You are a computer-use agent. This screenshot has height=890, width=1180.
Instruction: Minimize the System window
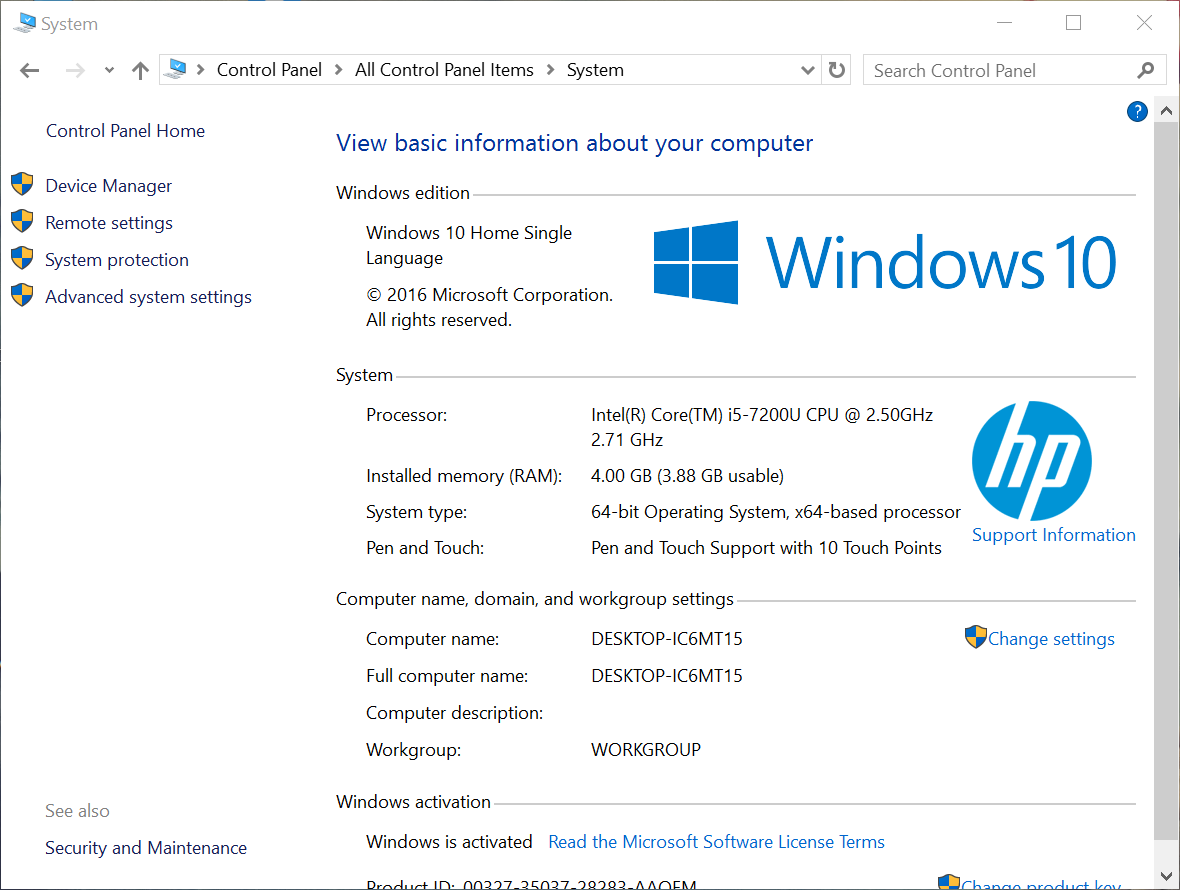[x=1004, y=23]
